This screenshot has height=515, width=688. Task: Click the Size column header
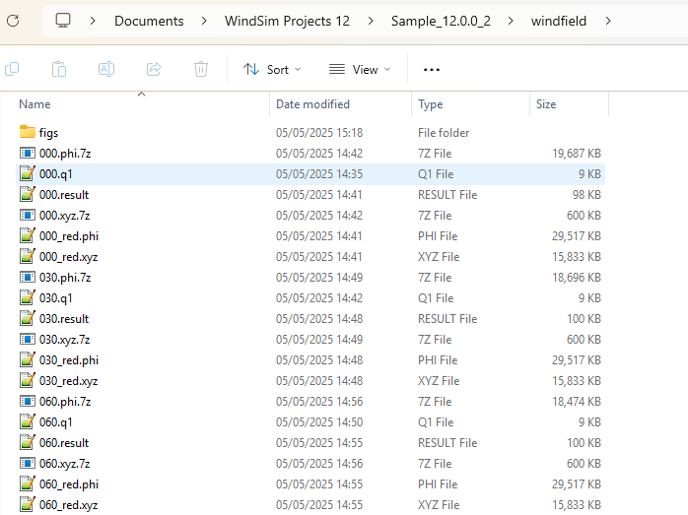tap(546, 104)
